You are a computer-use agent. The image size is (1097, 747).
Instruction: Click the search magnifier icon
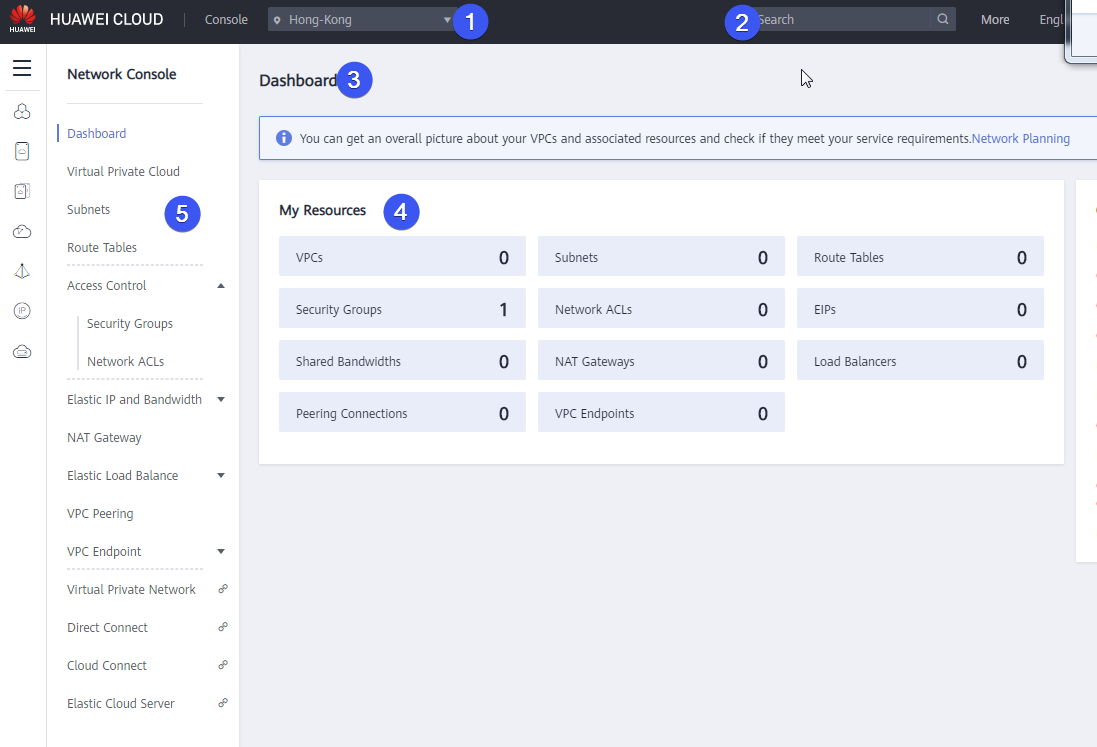click(942, 19)
